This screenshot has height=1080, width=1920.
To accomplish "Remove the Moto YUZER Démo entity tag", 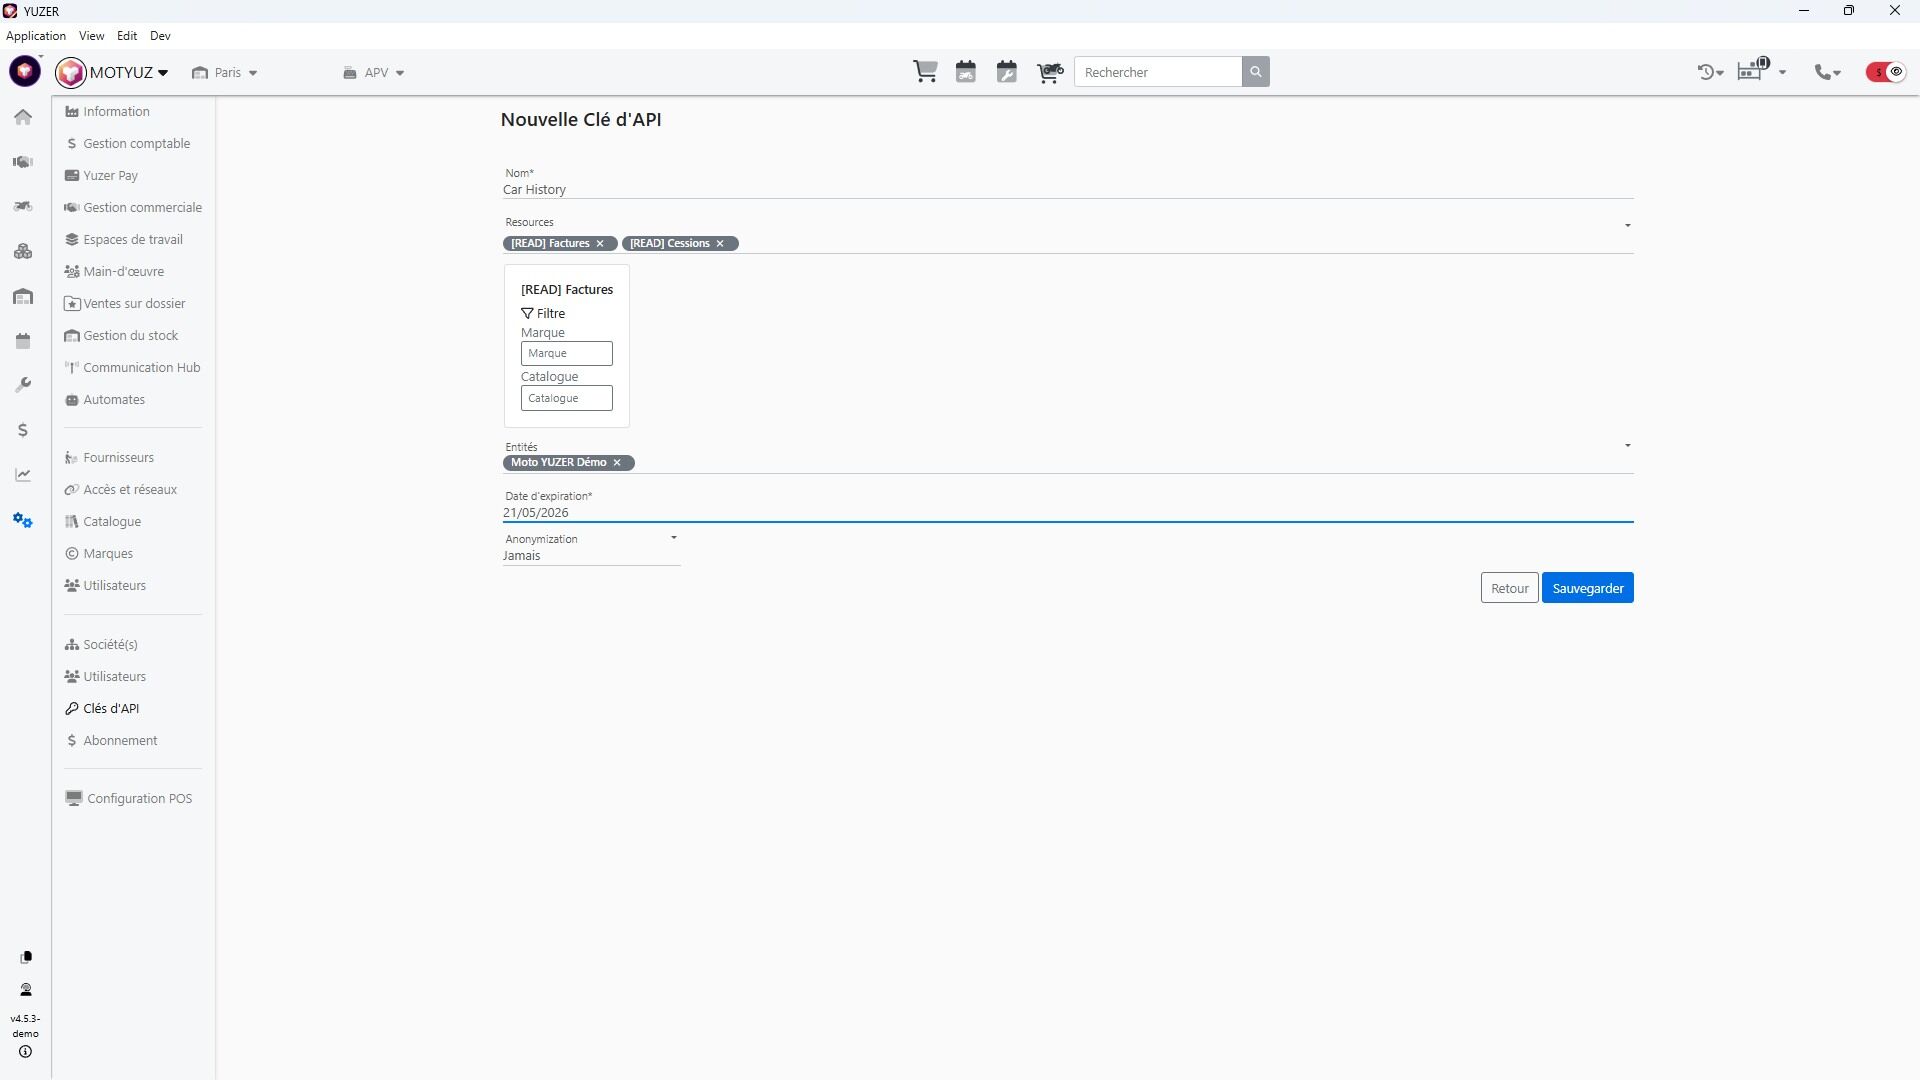I will pos(617,463).
